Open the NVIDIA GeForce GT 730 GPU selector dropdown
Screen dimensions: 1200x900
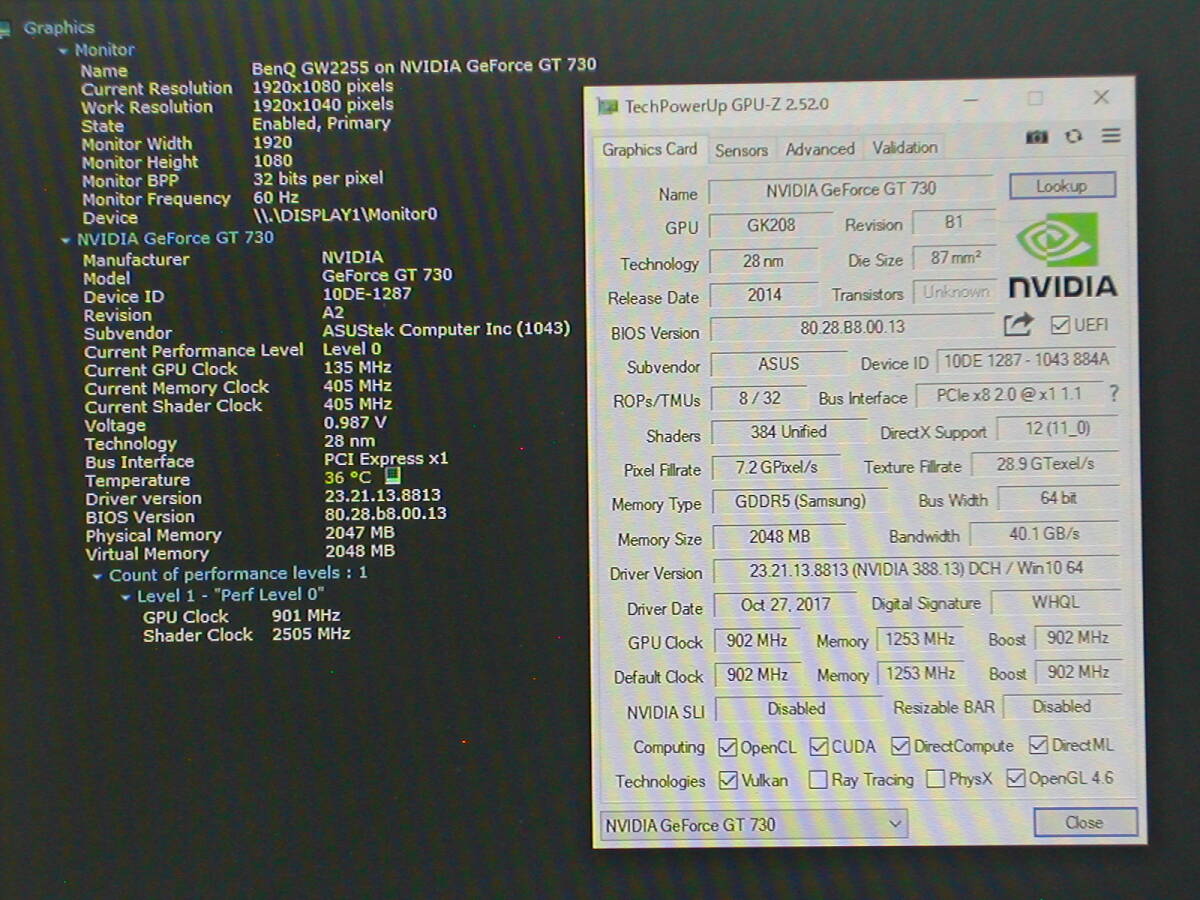(x=753, y=825)
